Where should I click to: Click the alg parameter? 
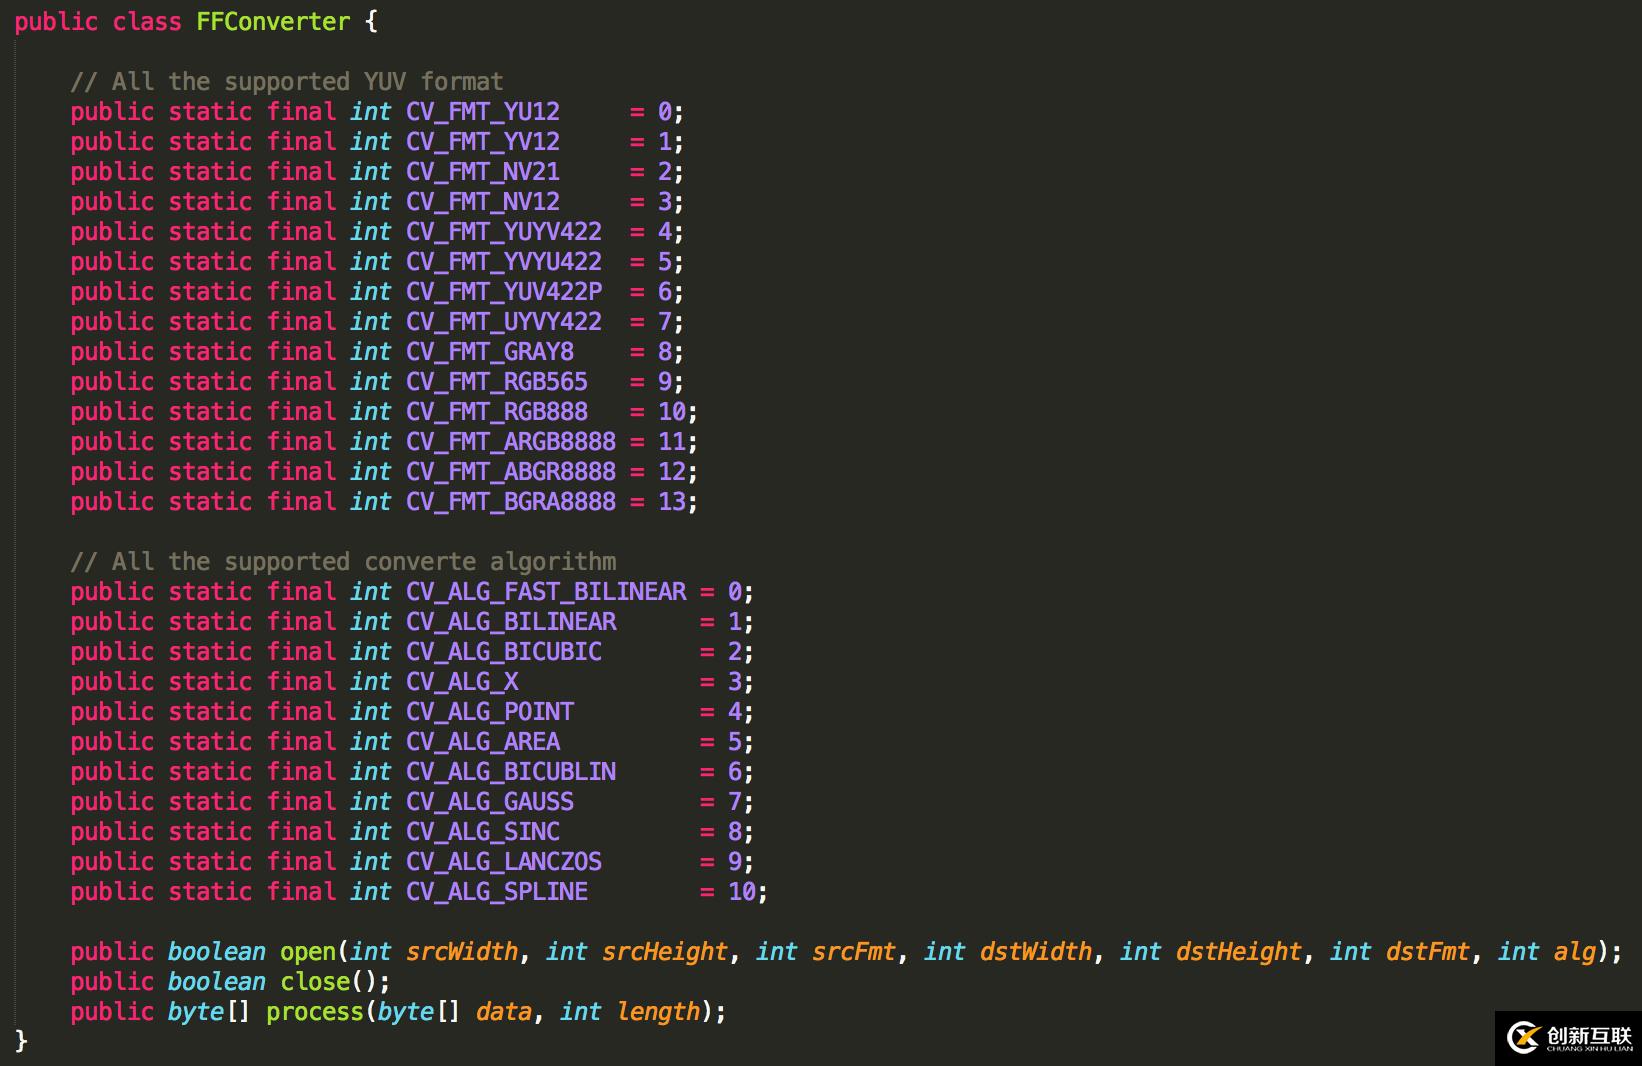pyautogui.click(x=1575, y=951)
